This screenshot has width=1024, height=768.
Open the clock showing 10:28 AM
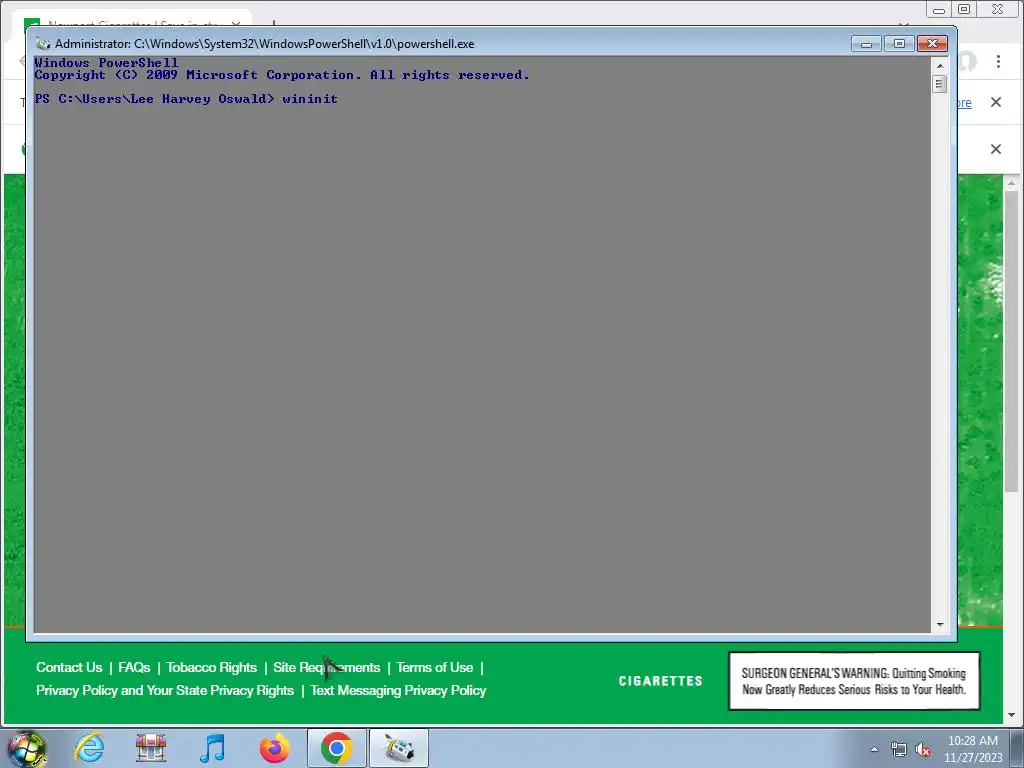pos(972,741)
